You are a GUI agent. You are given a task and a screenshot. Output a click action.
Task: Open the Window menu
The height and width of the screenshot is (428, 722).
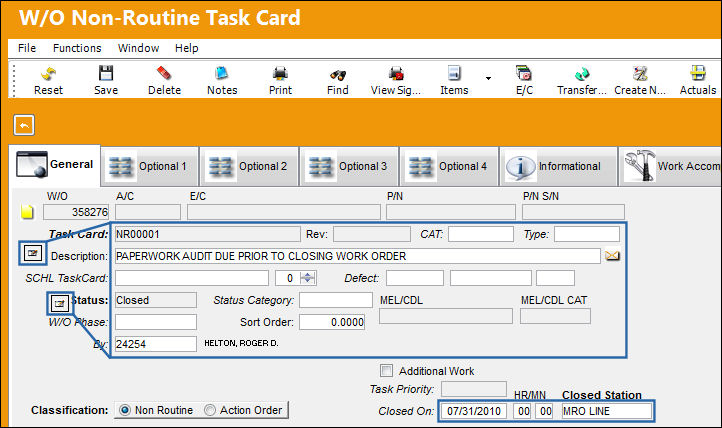(138, 48)
